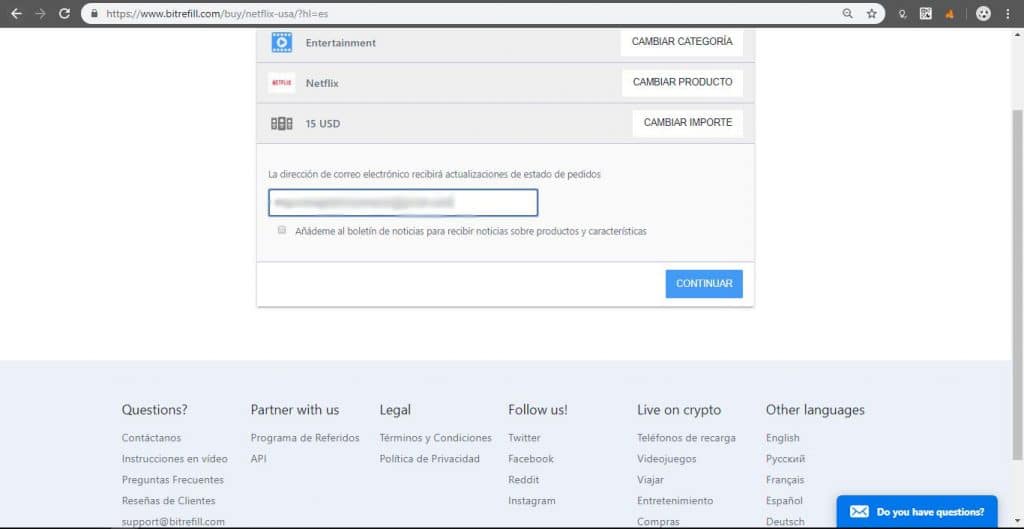
Task: Switch language to Français
Action: (x=785, y=479)
